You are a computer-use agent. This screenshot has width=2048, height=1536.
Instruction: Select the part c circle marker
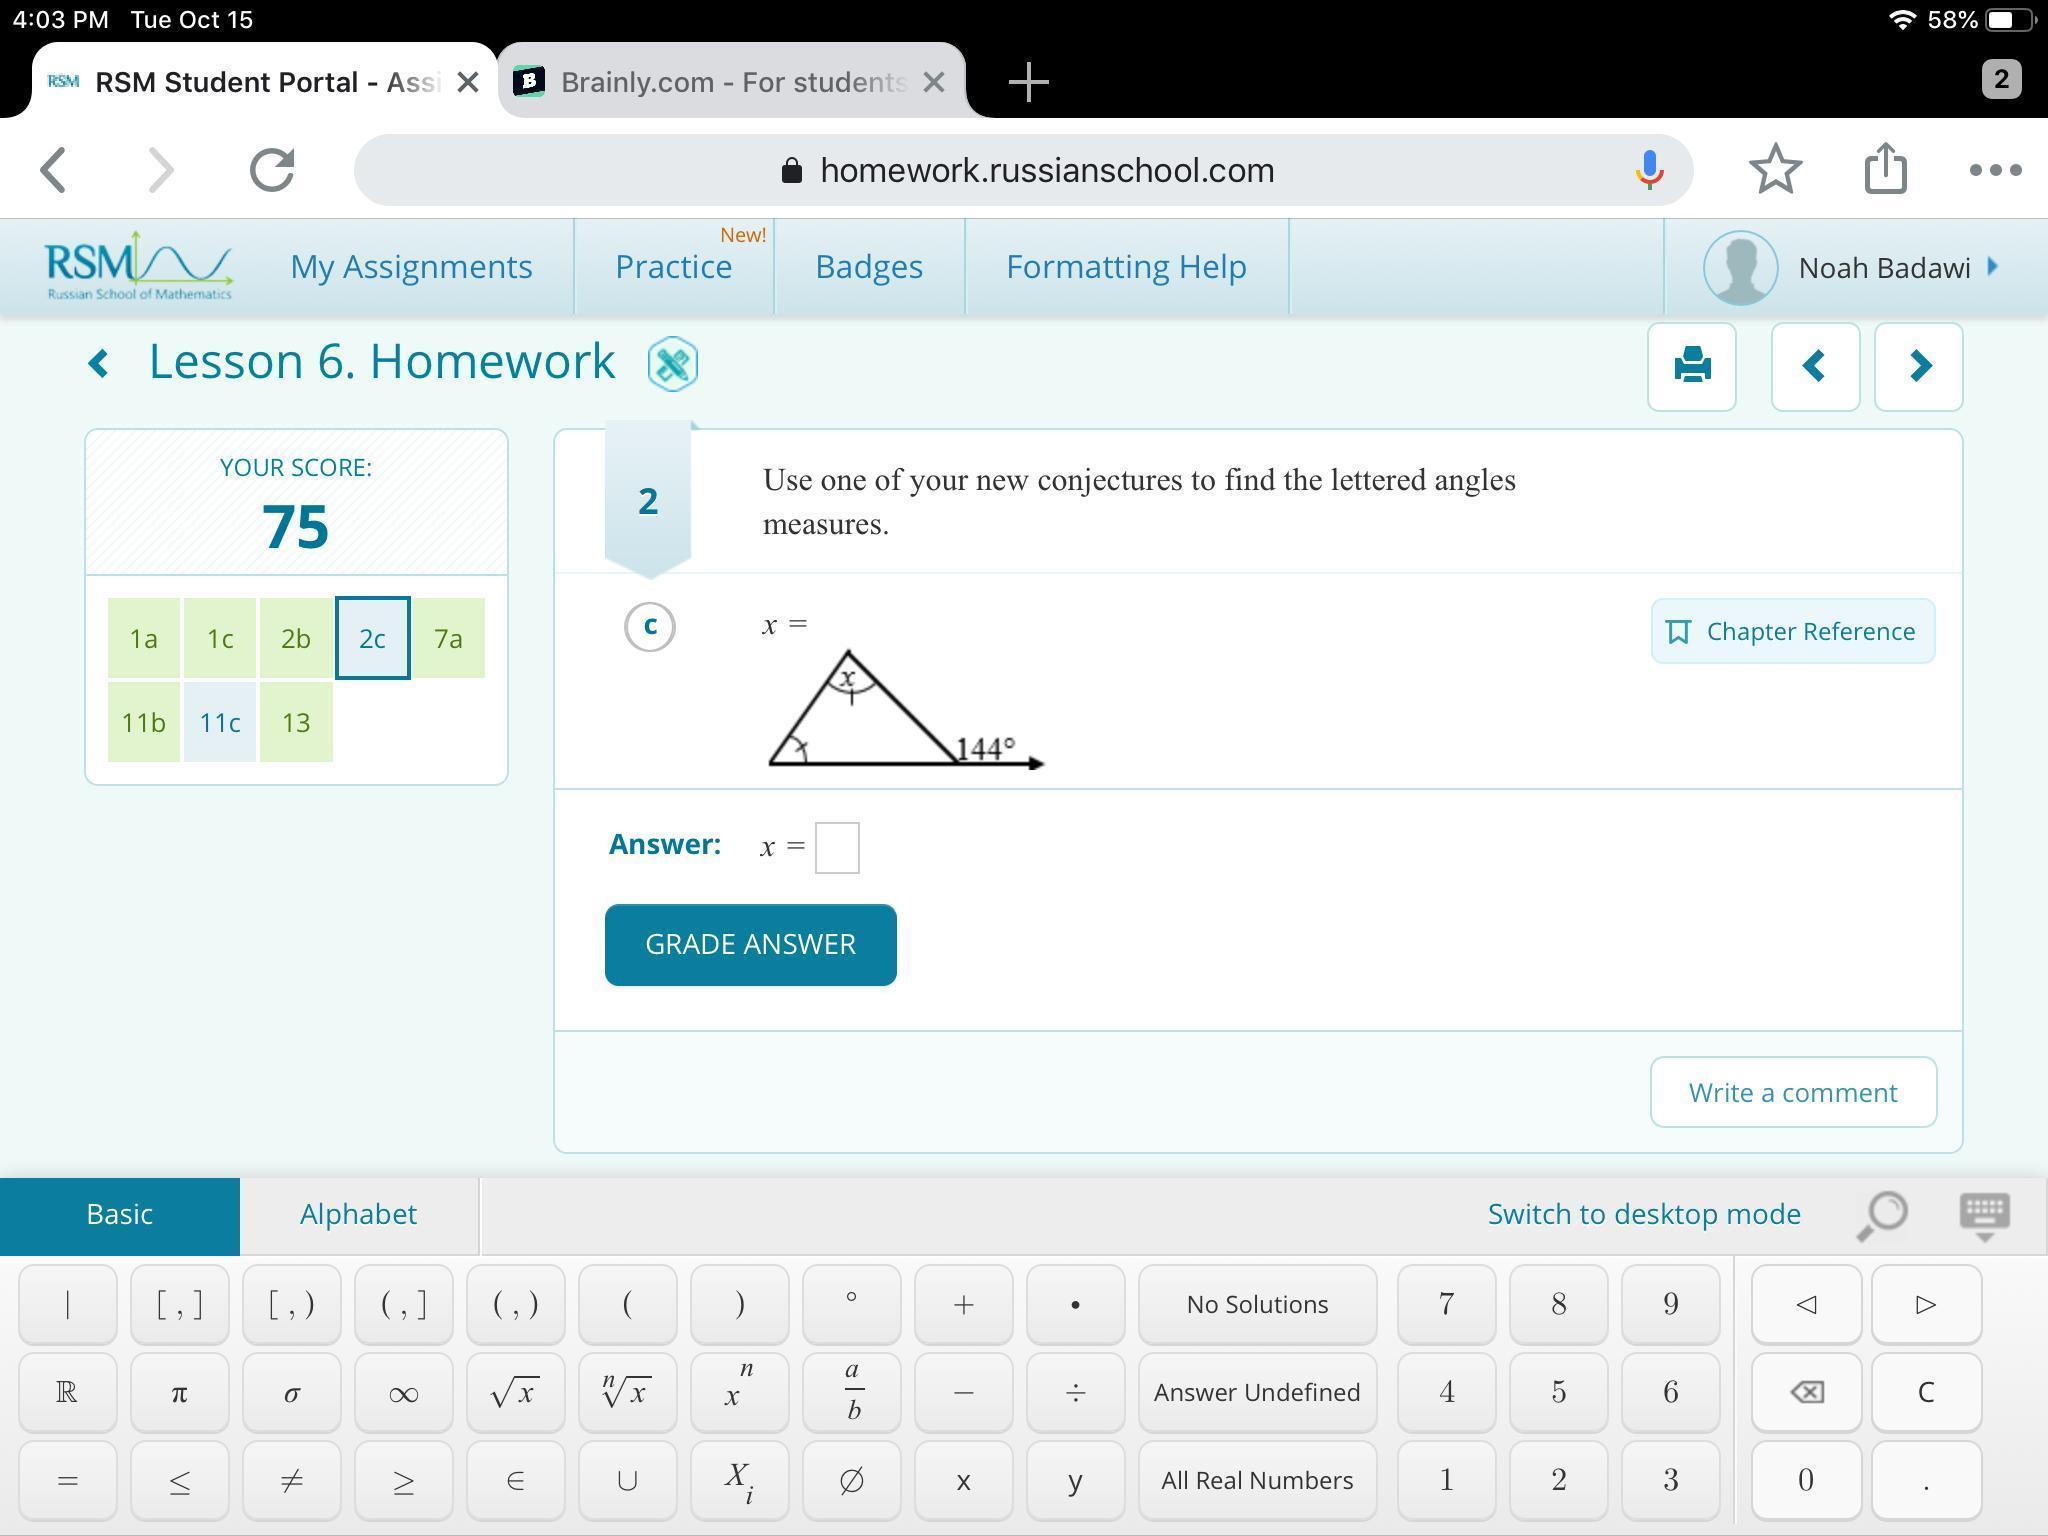point(650,627)
